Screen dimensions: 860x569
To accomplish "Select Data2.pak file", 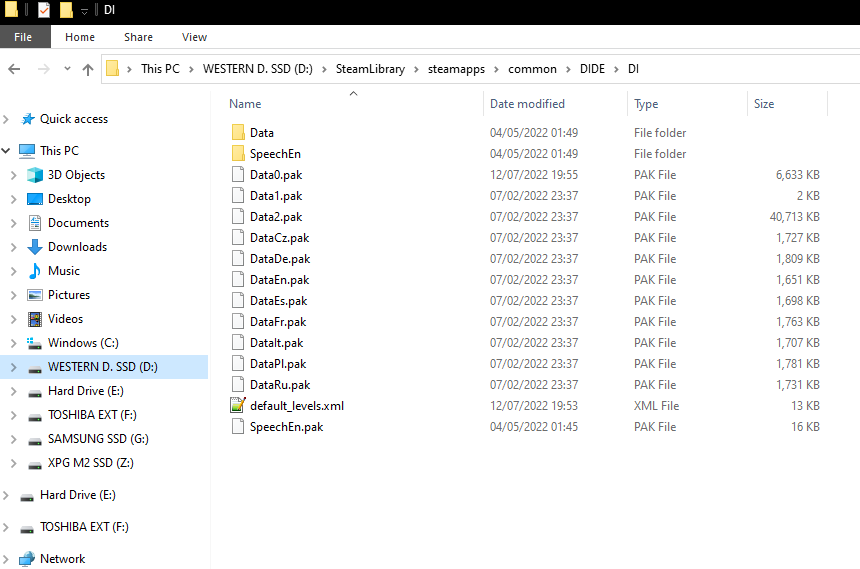I will pos(276,217).
